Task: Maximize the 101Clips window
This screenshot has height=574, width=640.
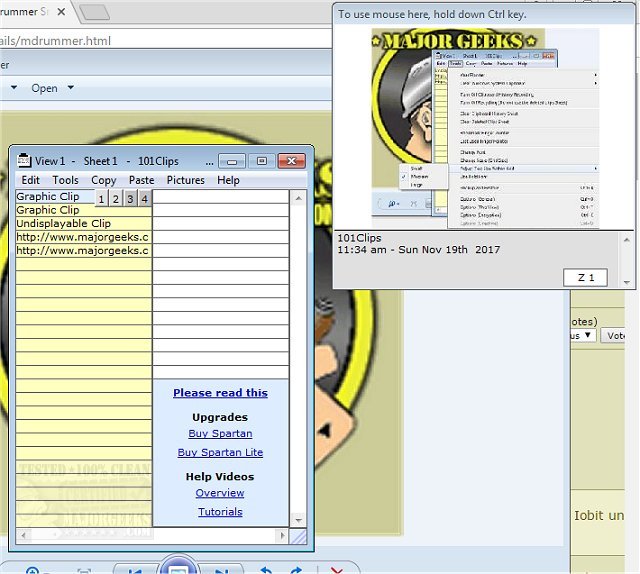Action: click(262, 161)
